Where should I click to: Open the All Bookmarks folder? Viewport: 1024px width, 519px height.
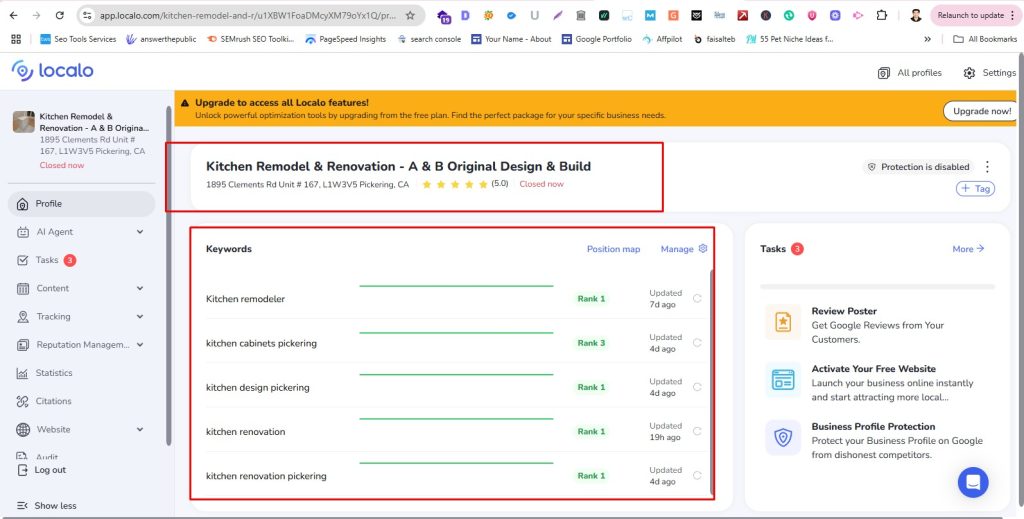(985, 39)
